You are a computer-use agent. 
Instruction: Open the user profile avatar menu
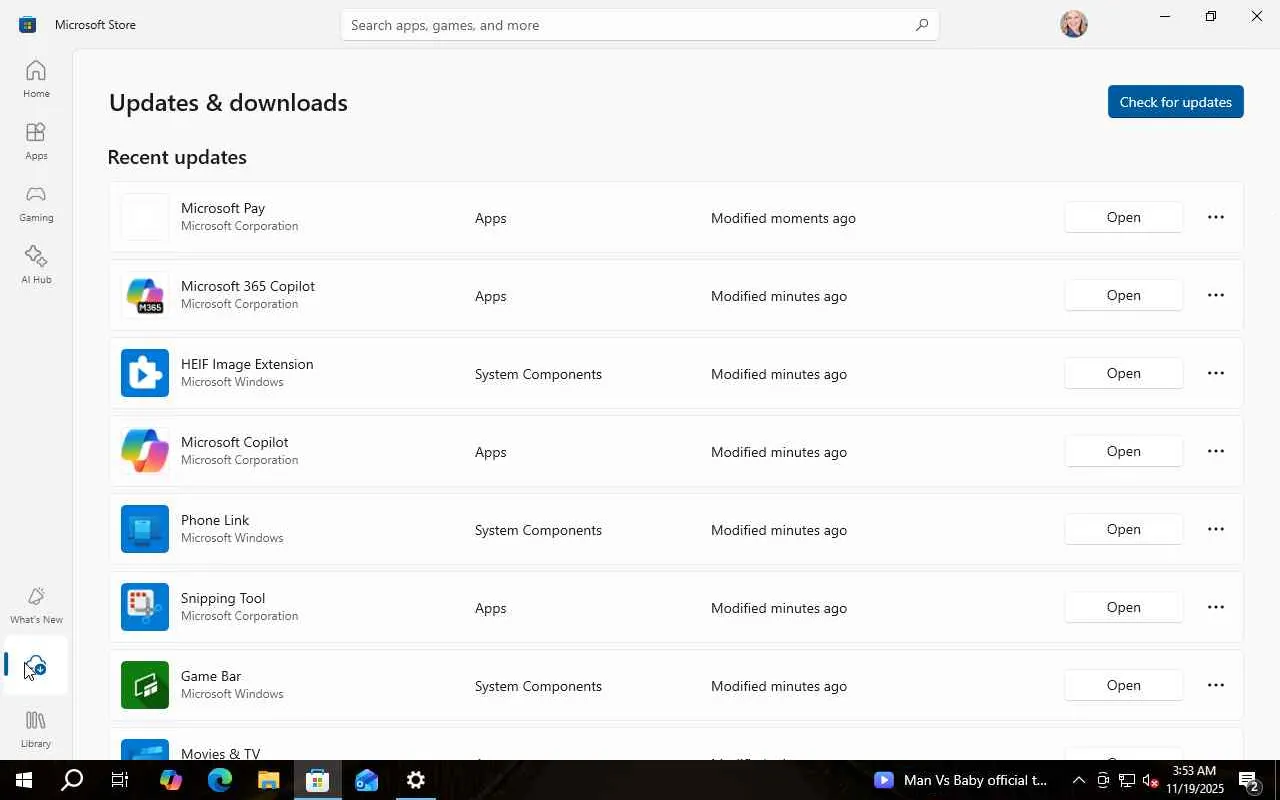pos(1073,24)
